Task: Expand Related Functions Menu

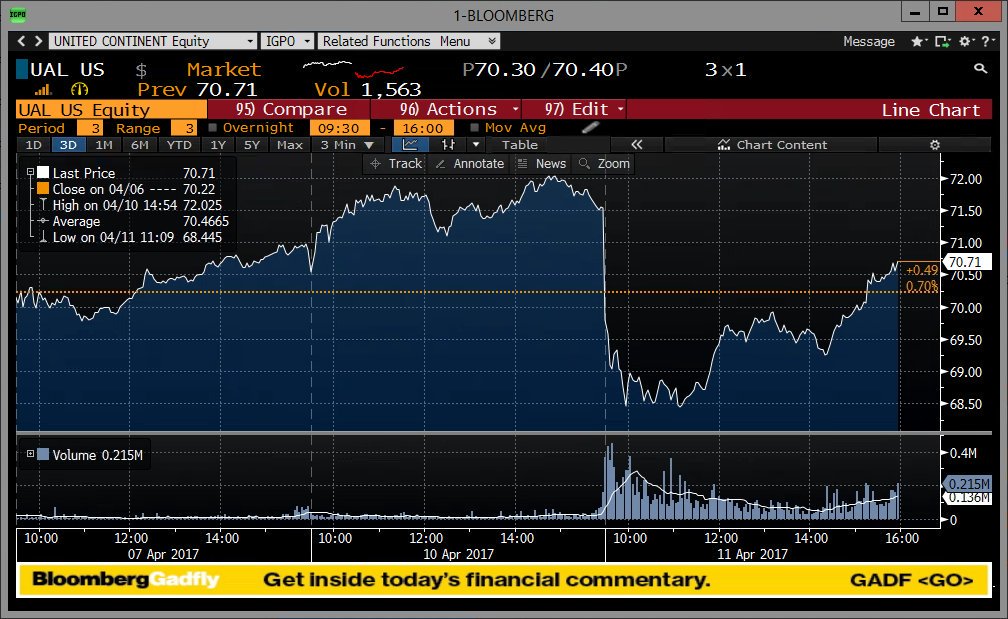Action: point(409,41)
